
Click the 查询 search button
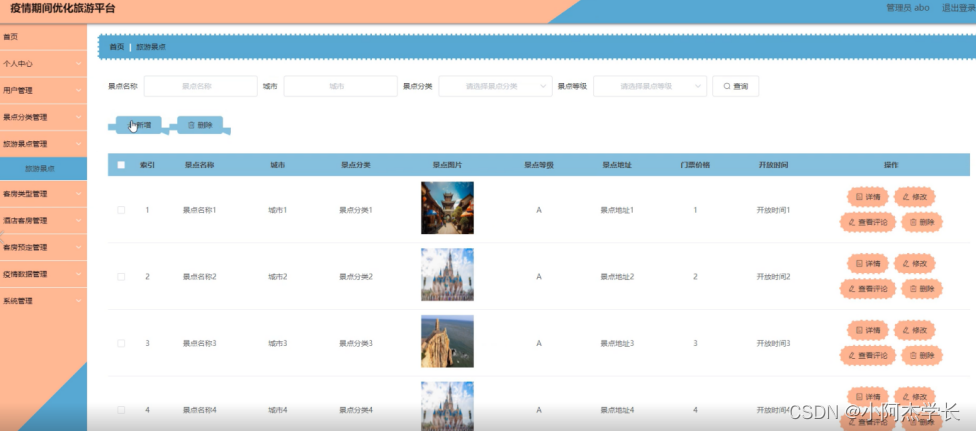click(735, 87)
